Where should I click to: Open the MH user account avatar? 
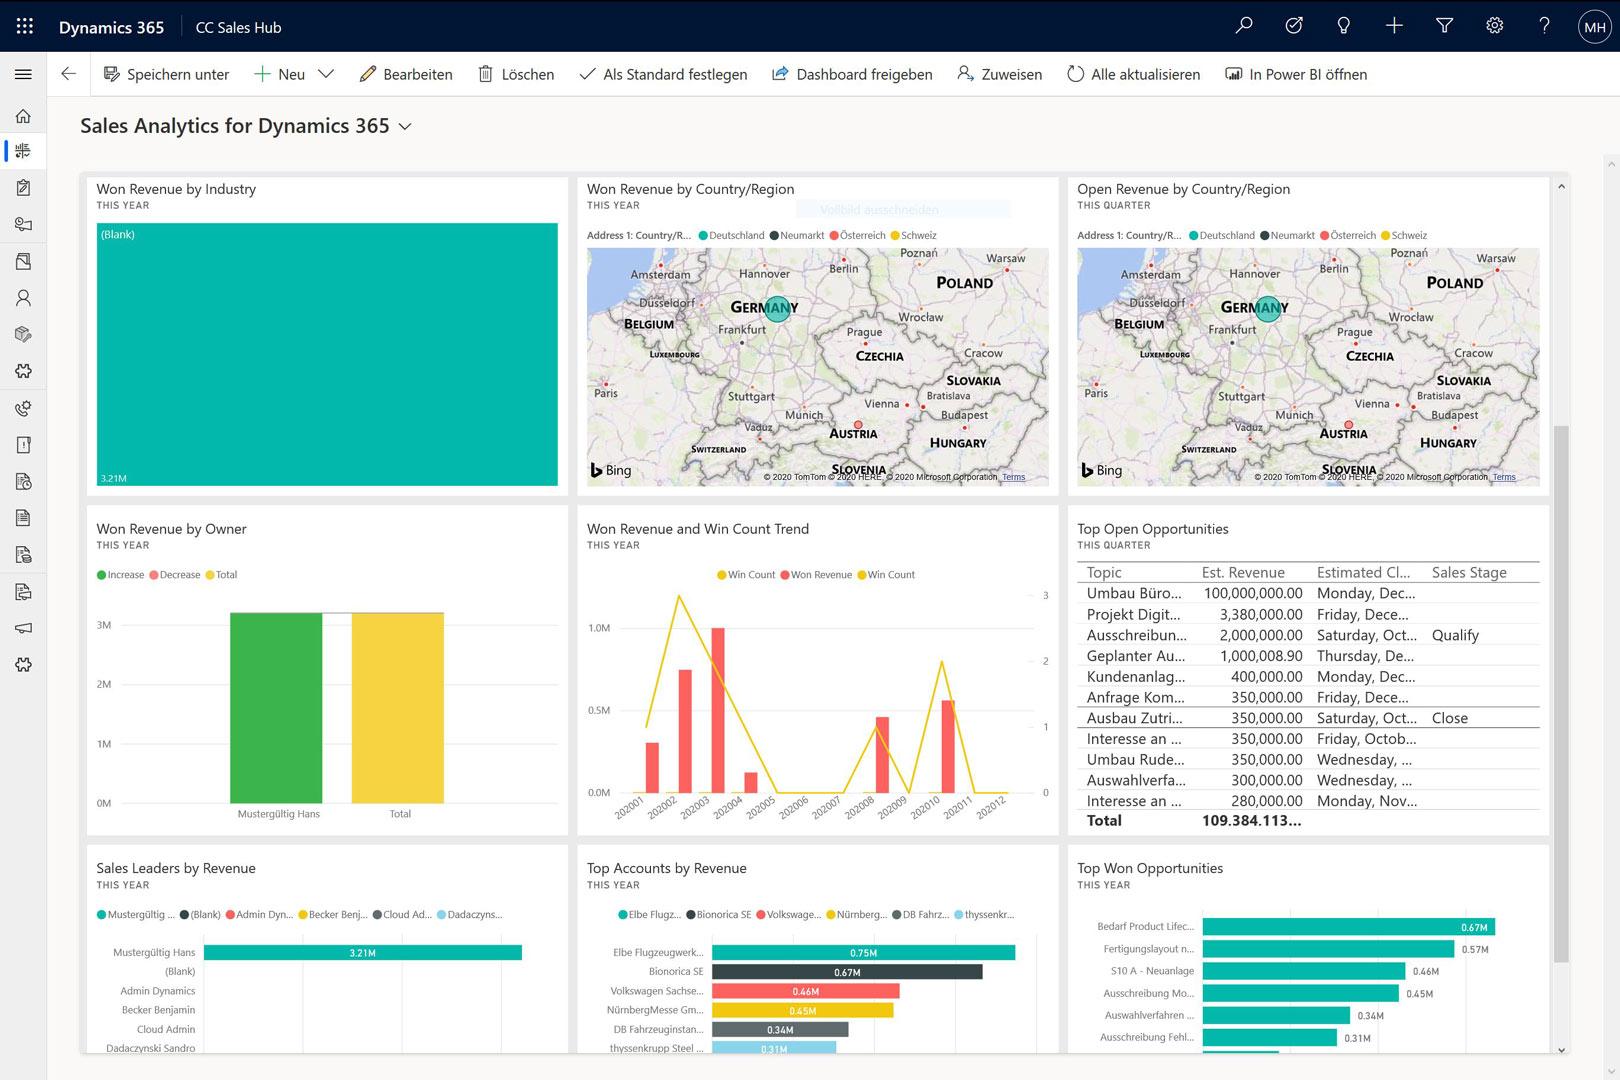coord(1594,27)
